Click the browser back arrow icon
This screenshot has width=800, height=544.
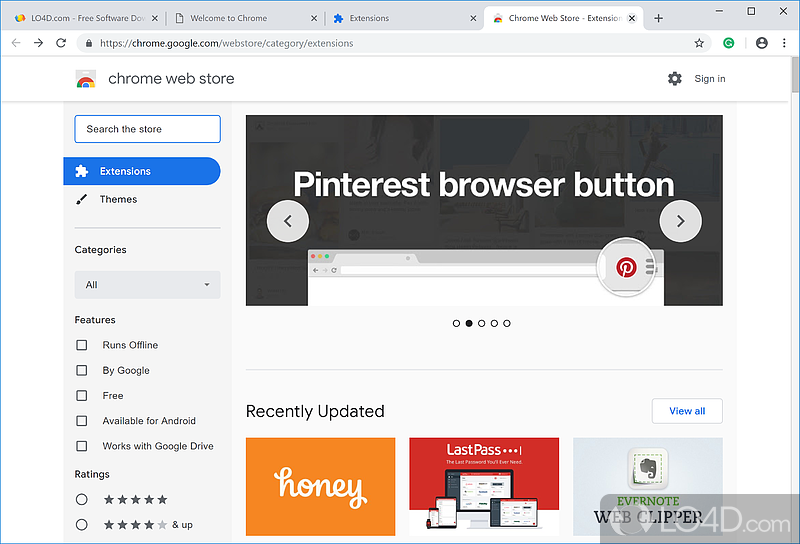(x=15, y=43)
